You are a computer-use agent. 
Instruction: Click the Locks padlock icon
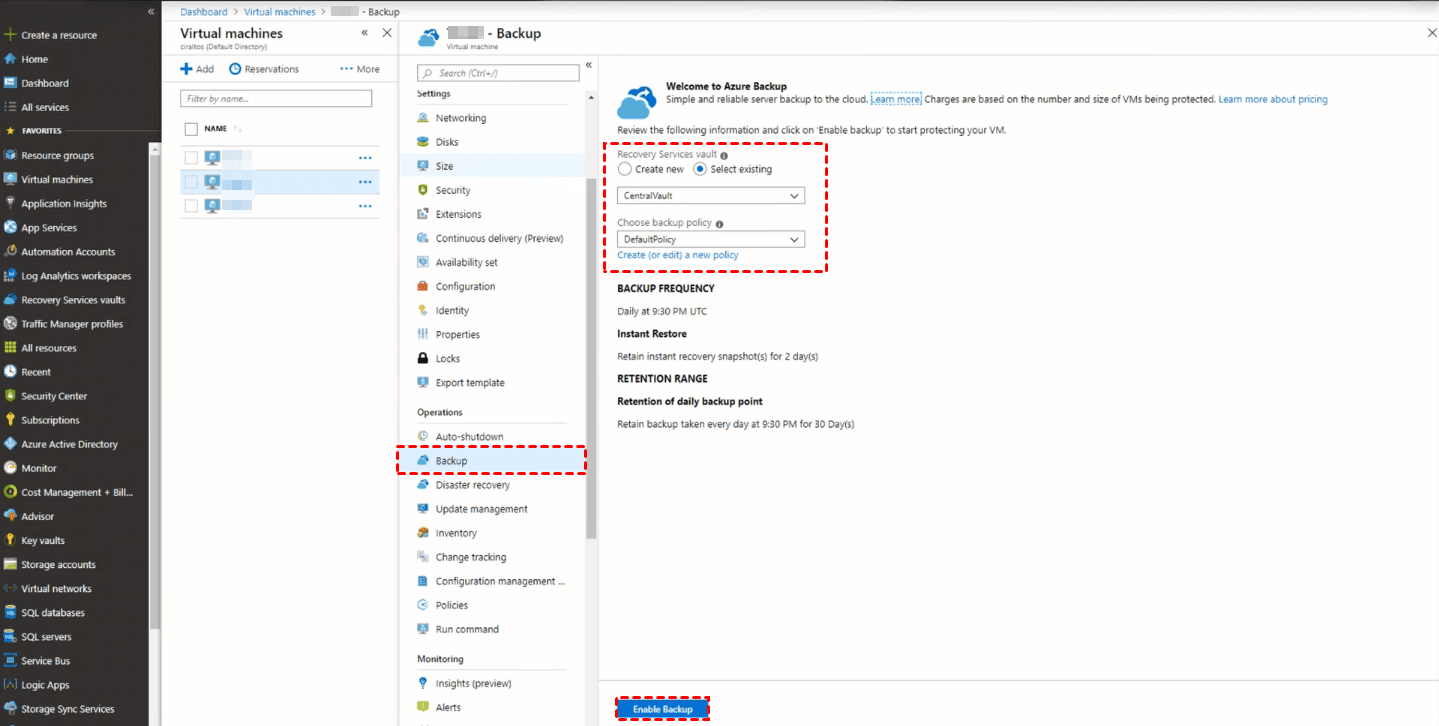point(423,358)
